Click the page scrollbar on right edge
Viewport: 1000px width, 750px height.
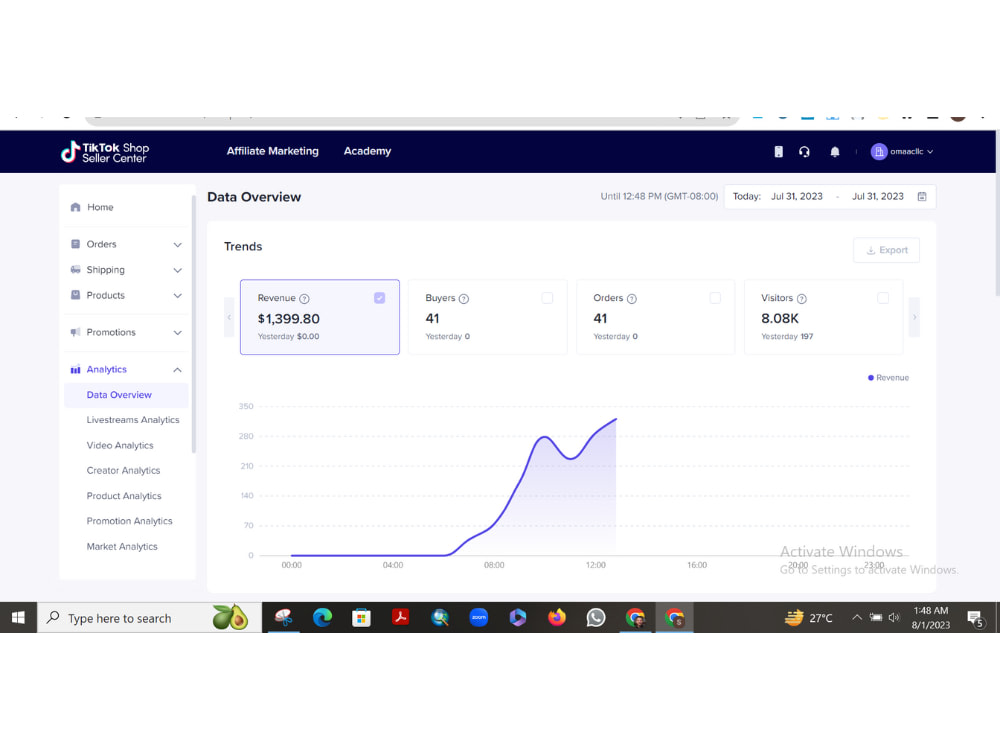tap(997, 214)
